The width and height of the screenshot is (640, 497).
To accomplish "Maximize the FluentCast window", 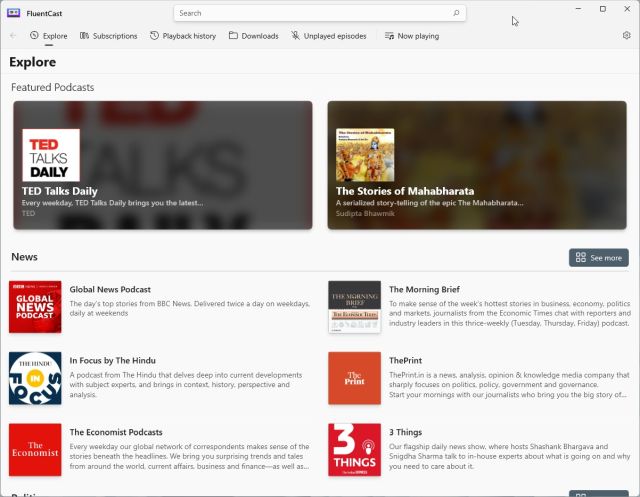I will [603, 9].
